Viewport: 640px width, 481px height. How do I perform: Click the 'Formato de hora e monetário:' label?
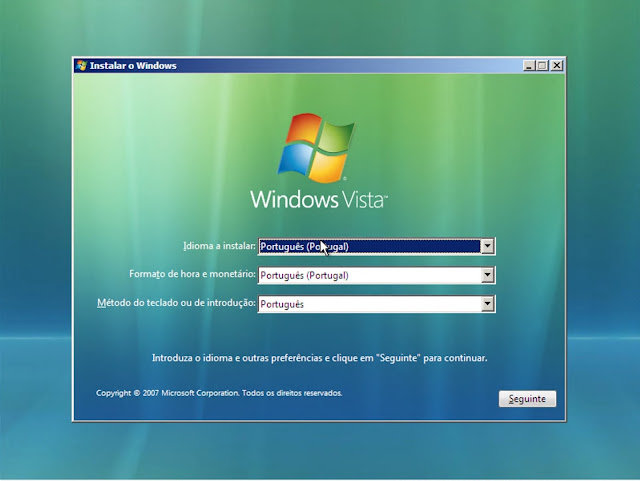(x=192, y=274)
